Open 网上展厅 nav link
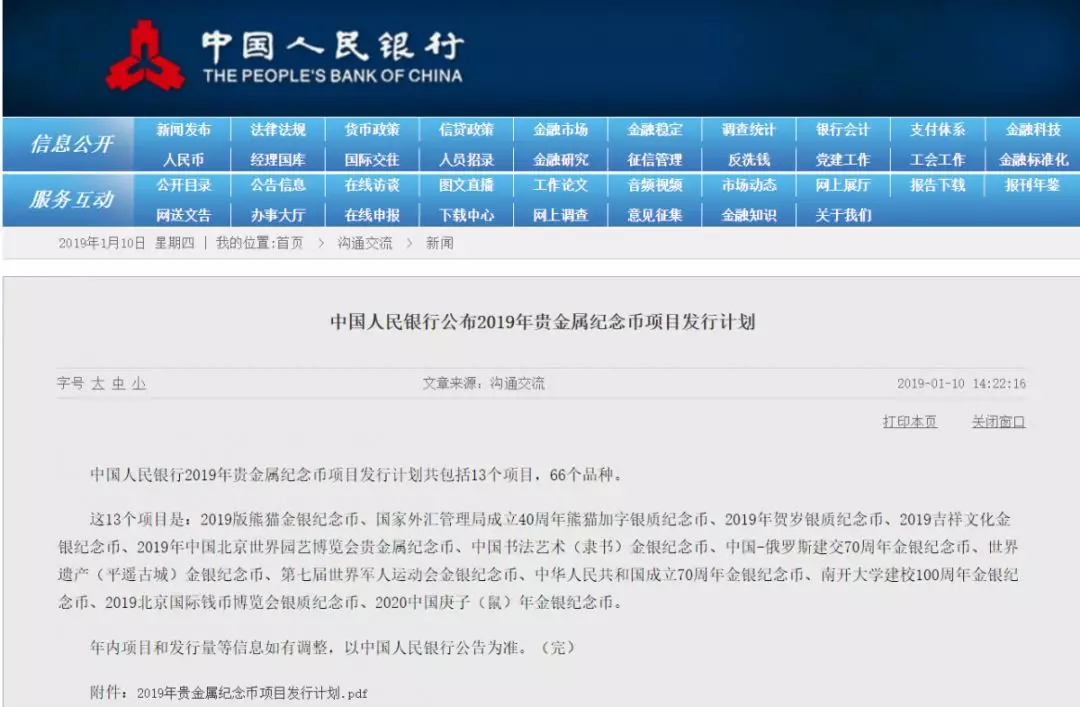 (x=843, y=185)
